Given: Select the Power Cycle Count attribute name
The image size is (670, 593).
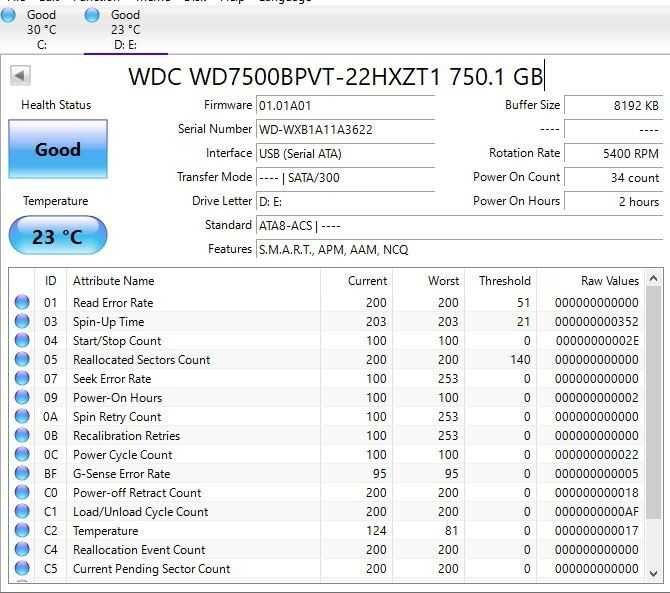Looking at the screenshot, I should [123, 455].
